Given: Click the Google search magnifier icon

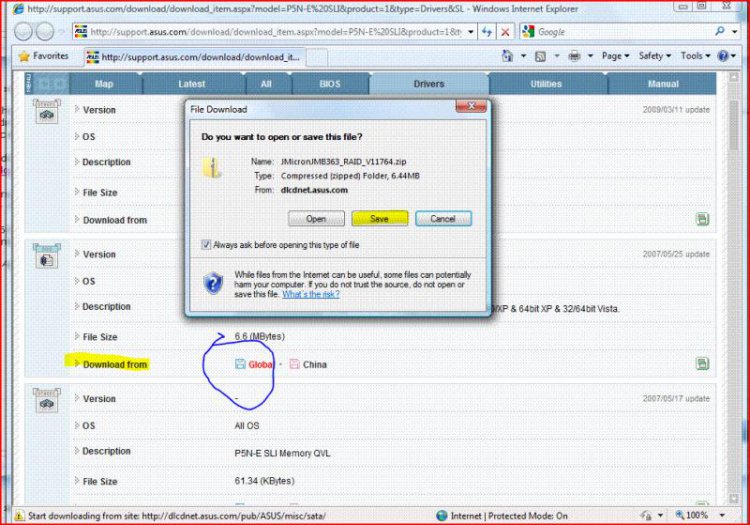Looking at the screenshot, I should tap(720, 32).
